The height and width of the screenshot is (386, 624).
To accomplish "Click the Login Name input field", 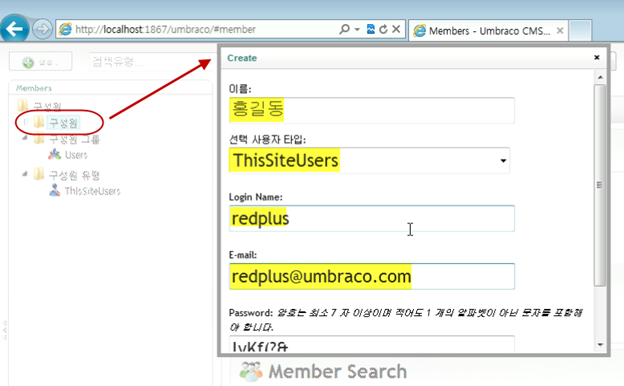I will coord(372,218).
